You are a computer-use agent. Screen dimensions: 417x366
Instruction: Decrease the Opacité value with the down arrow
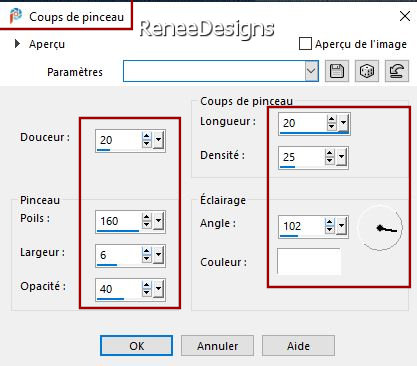pos(146,293)
